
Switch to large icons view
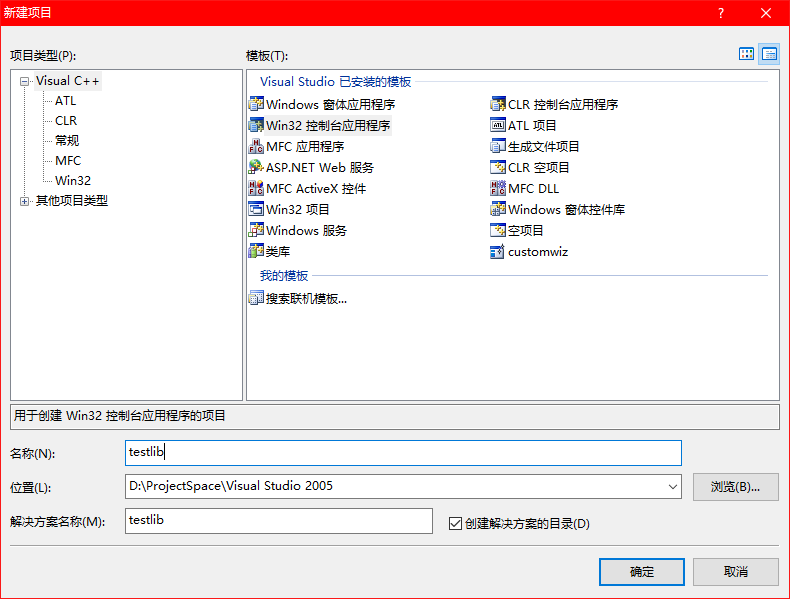[746, 54]
